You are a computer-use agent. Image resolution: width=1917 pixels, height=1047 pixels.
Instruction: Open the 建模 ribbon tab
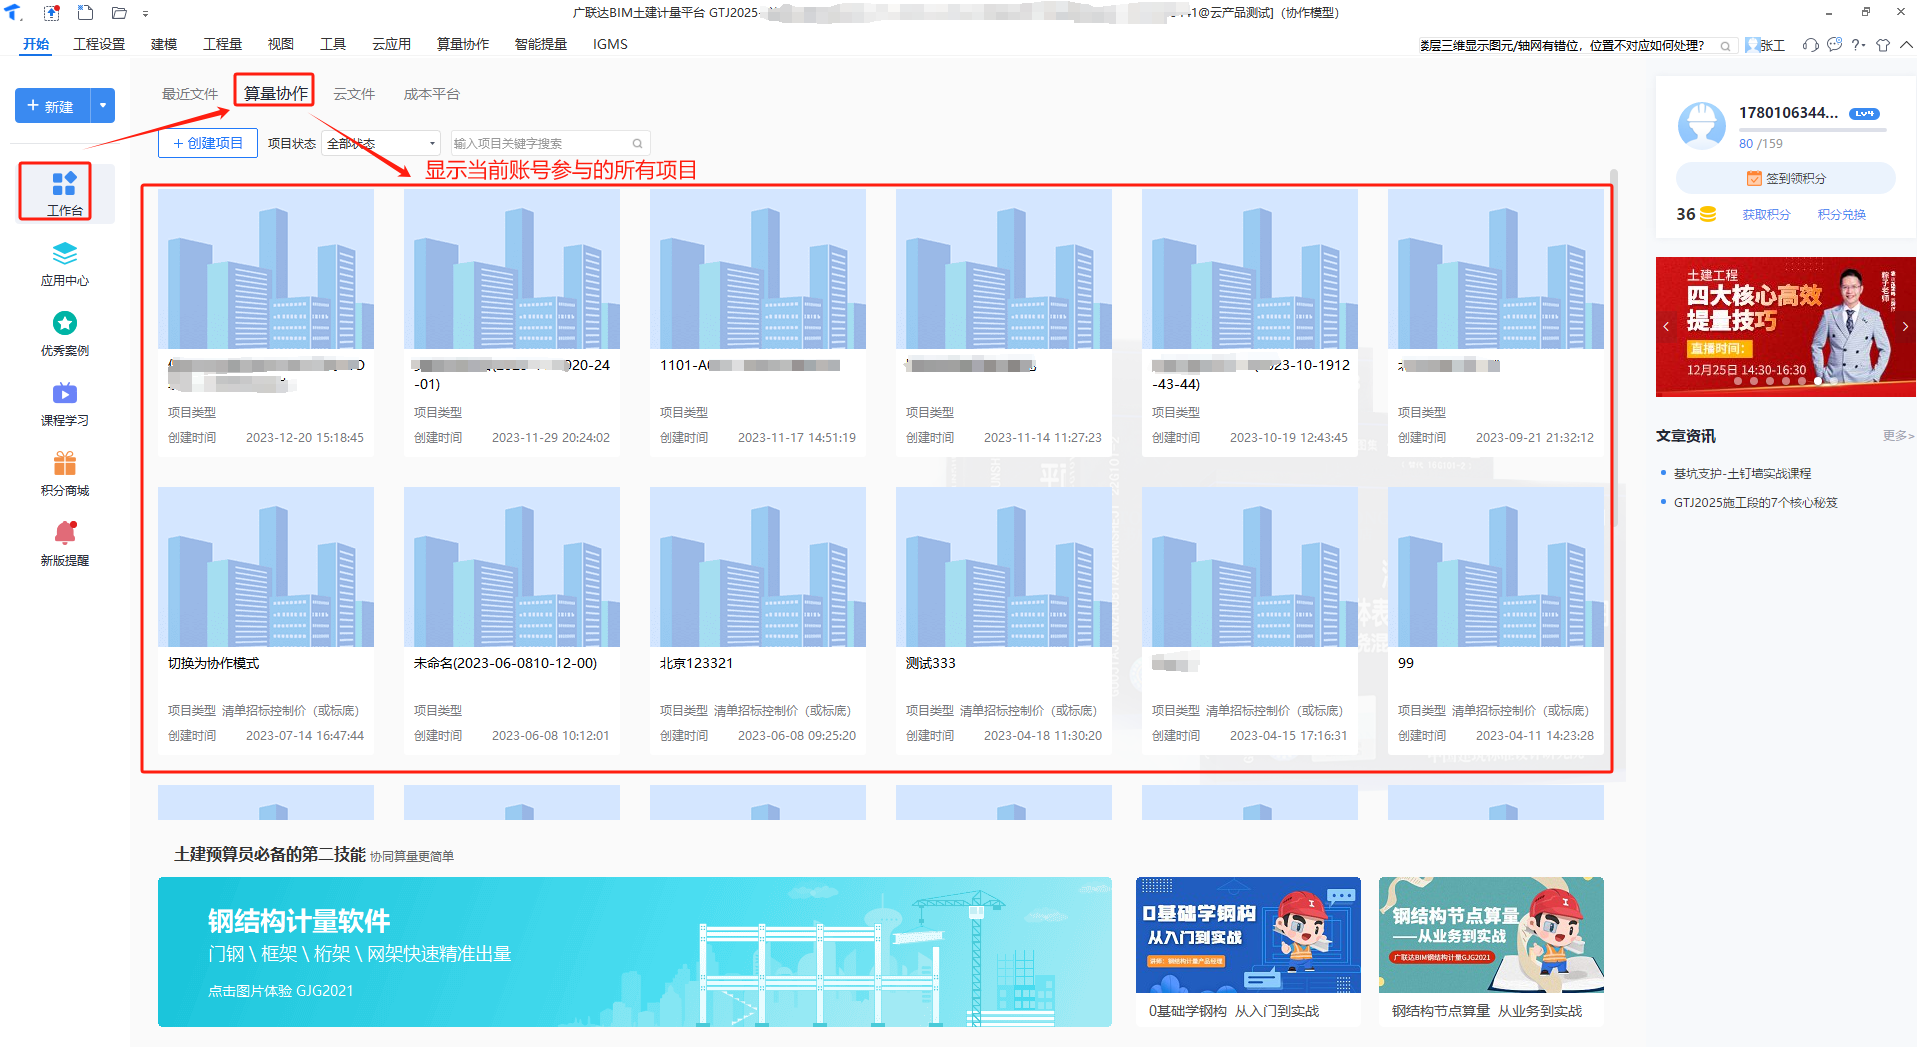(164, 44)
